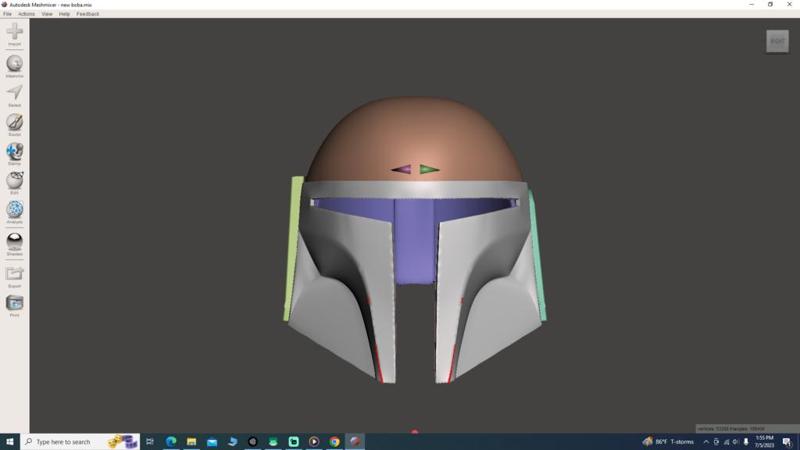
Task: Choose the Select tool
Action: 14,95
